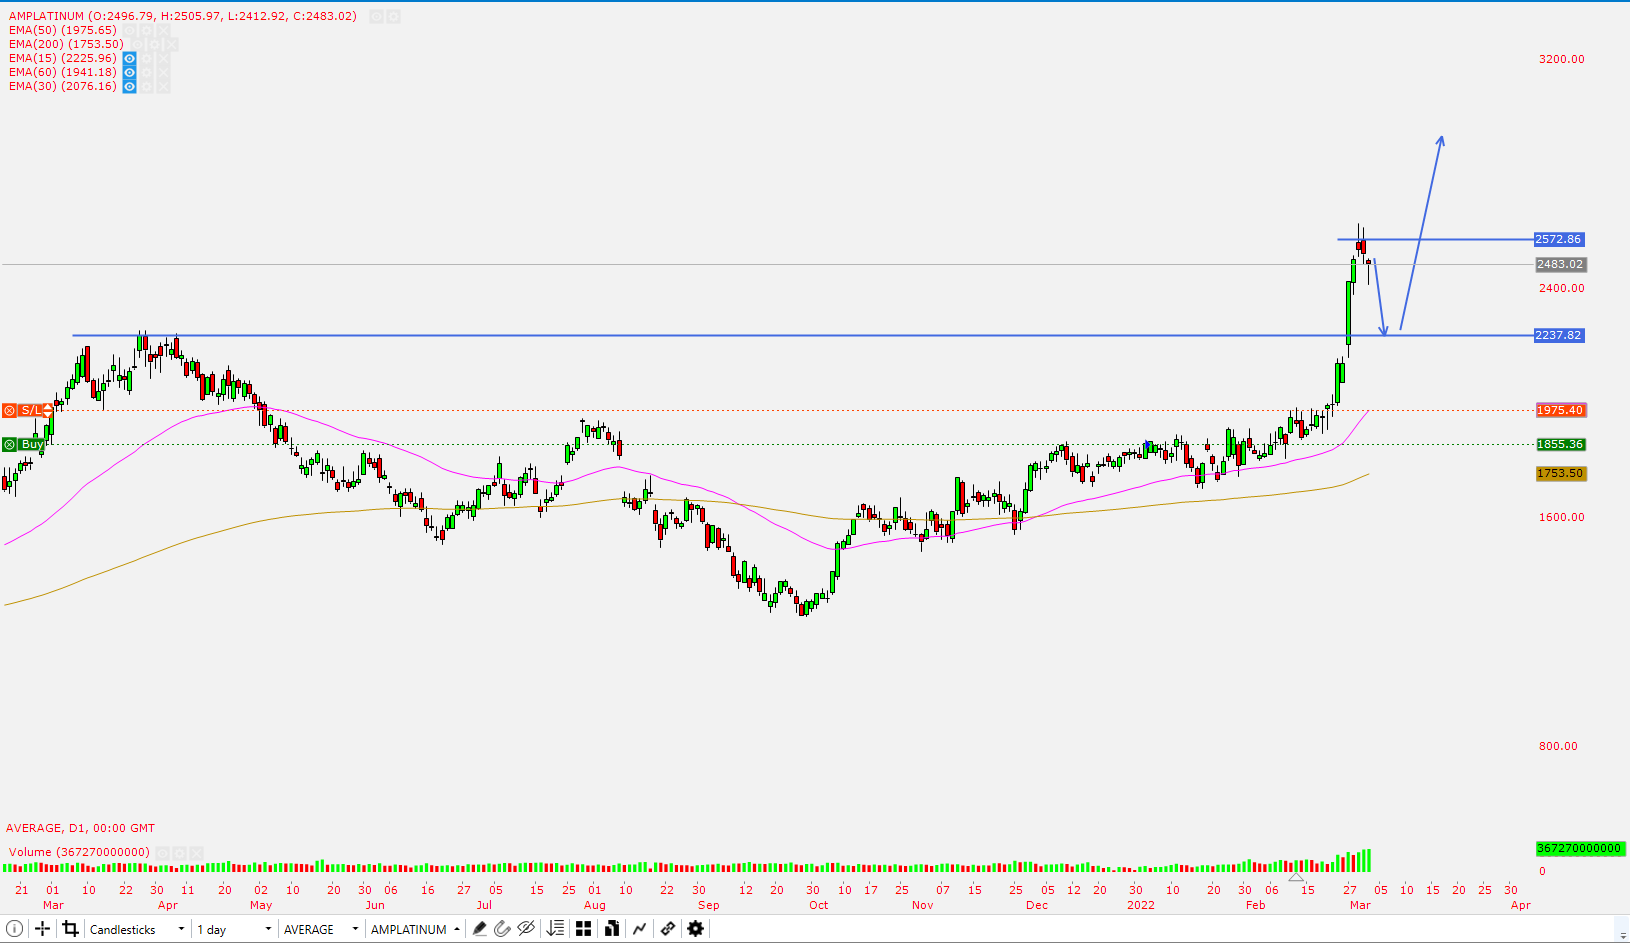Click the info icon in the toolbar
The image size is (1630, 943).
click(x=14, y=929)
